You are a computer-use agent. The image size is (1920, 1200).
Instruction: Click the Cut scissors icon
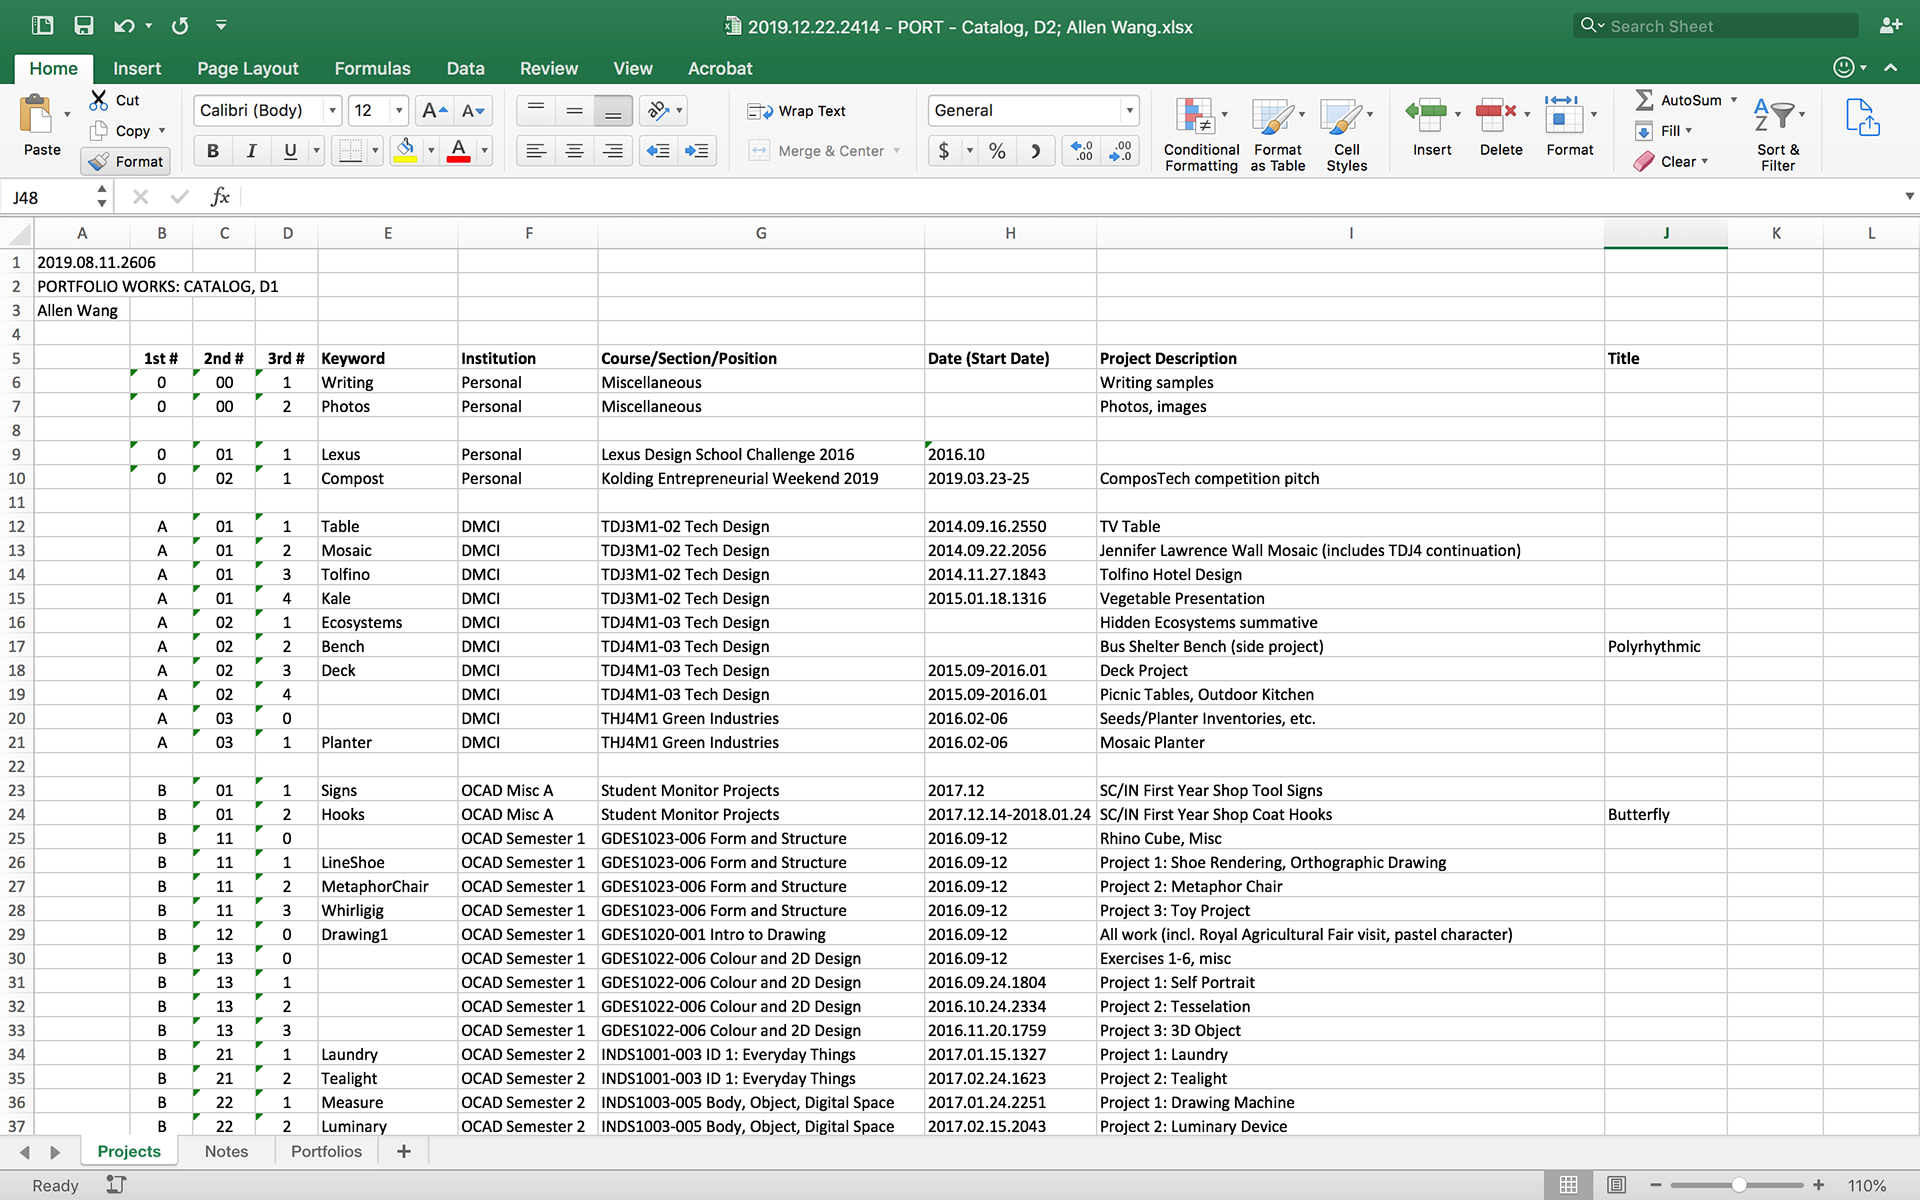tap(98, 100)
